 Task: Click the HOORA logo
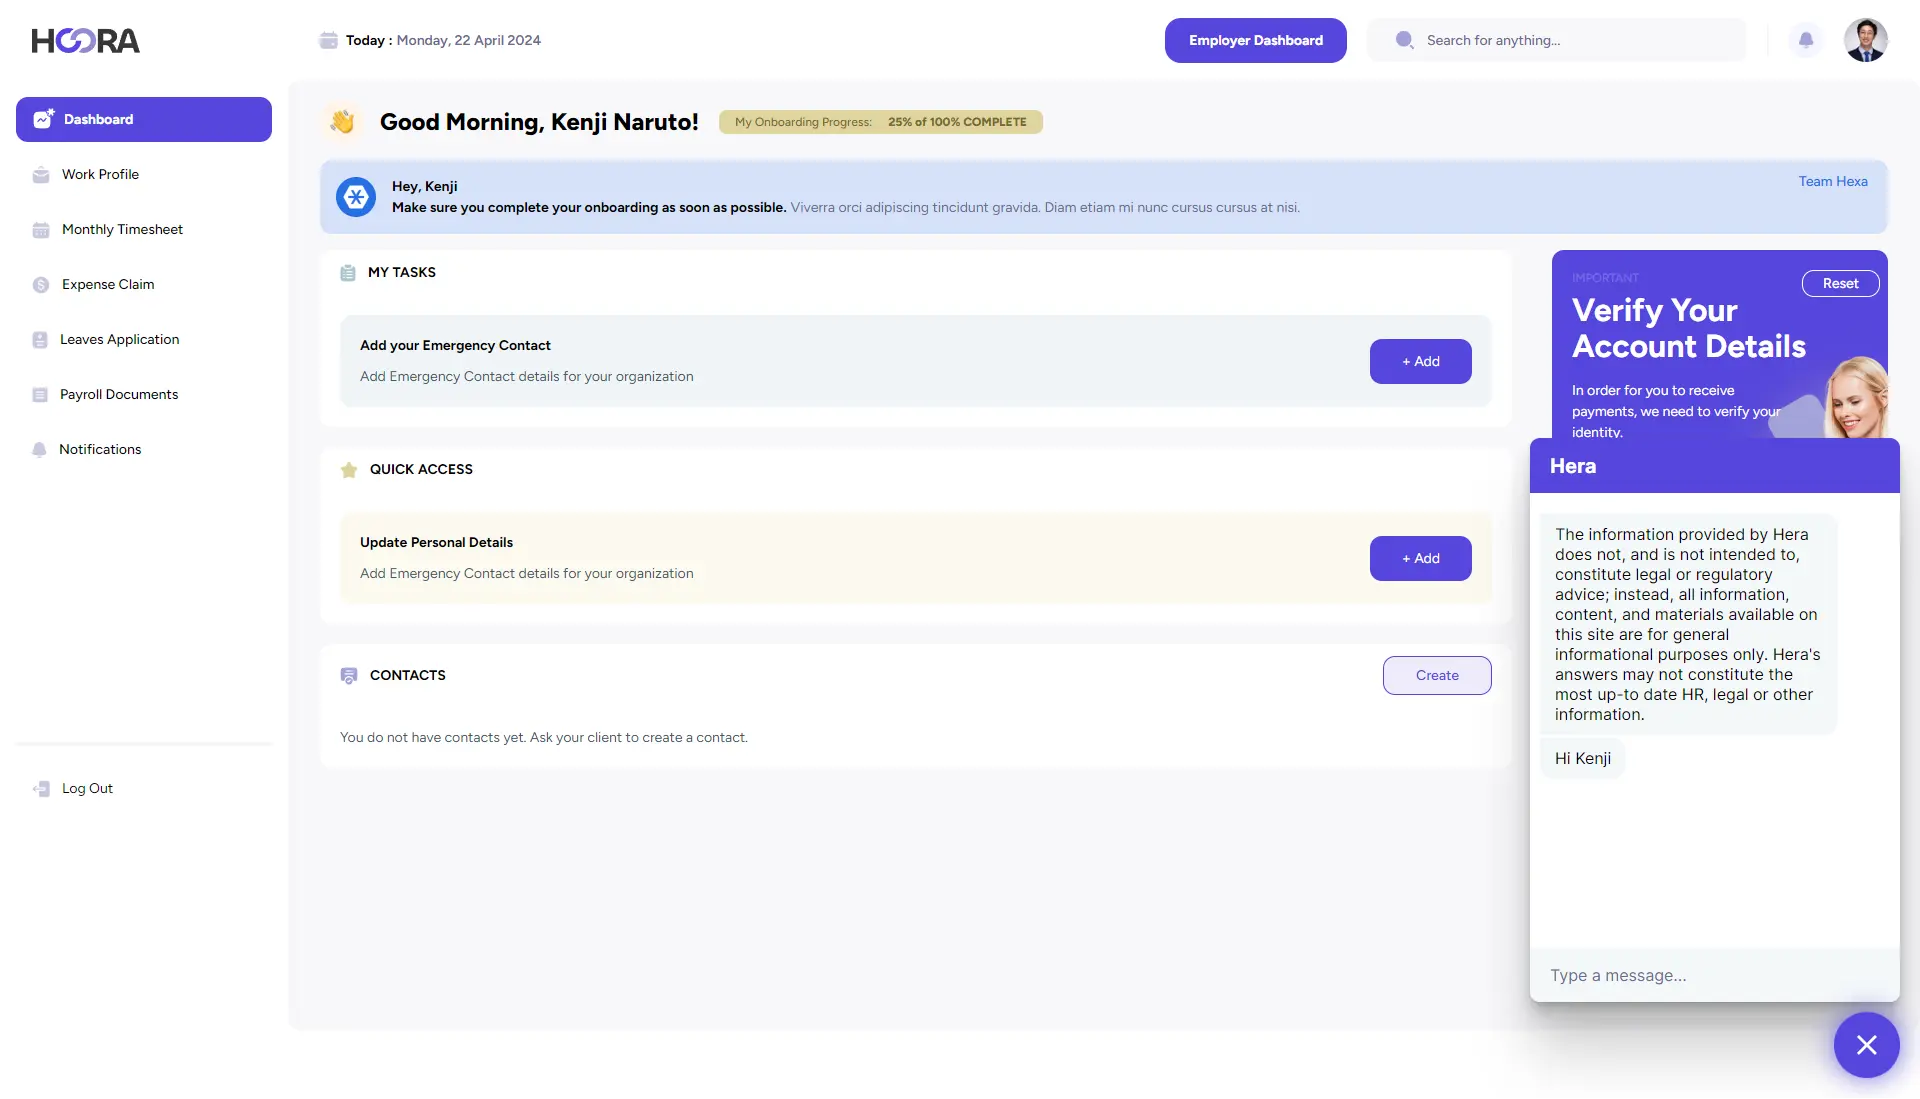pos(86,41)
